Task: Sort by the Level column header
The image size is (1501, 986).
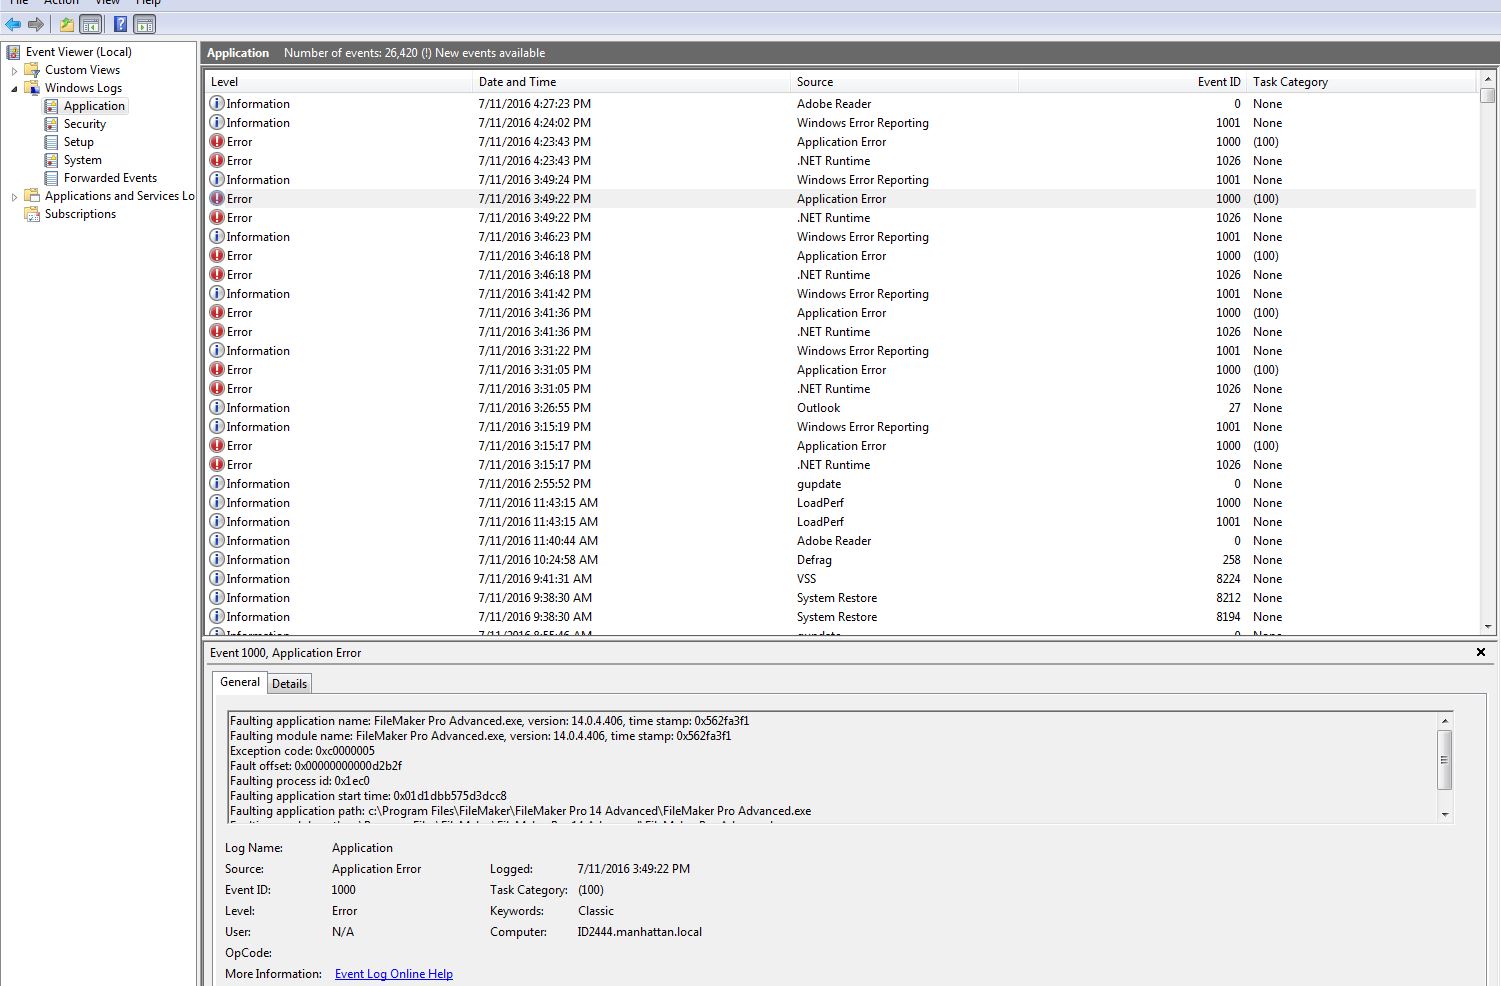Action: pyautogui.click(x=338, y=82)
